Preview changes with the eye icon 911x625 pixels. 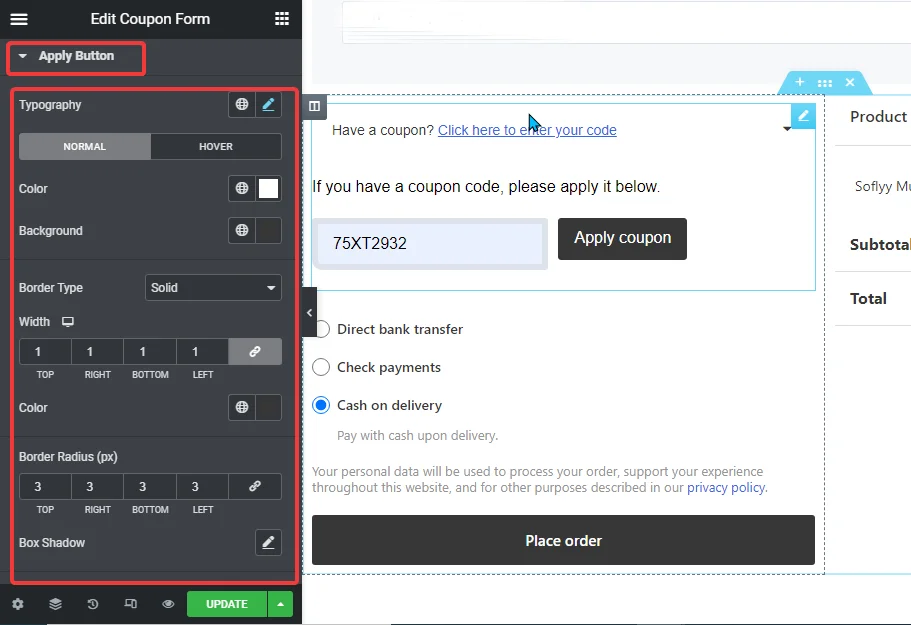tap(168, 604)
